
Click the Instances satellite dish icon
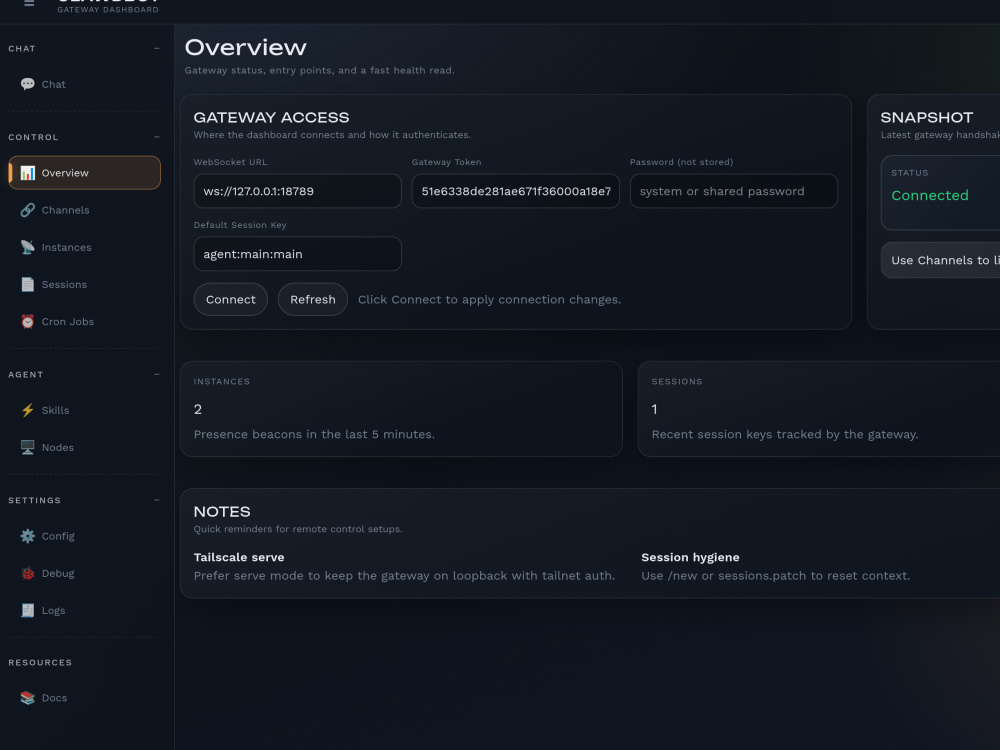27,247
